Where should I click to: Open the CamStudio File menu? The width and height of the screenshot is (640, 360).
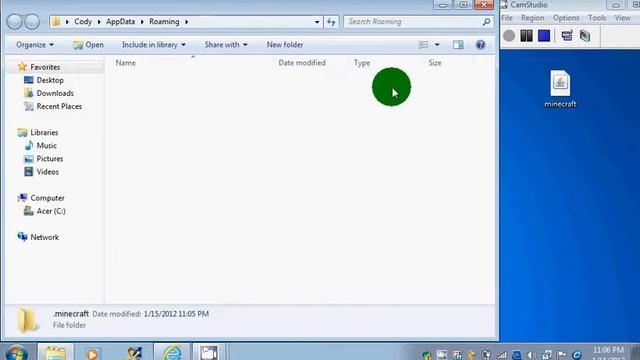pos(507,18)
